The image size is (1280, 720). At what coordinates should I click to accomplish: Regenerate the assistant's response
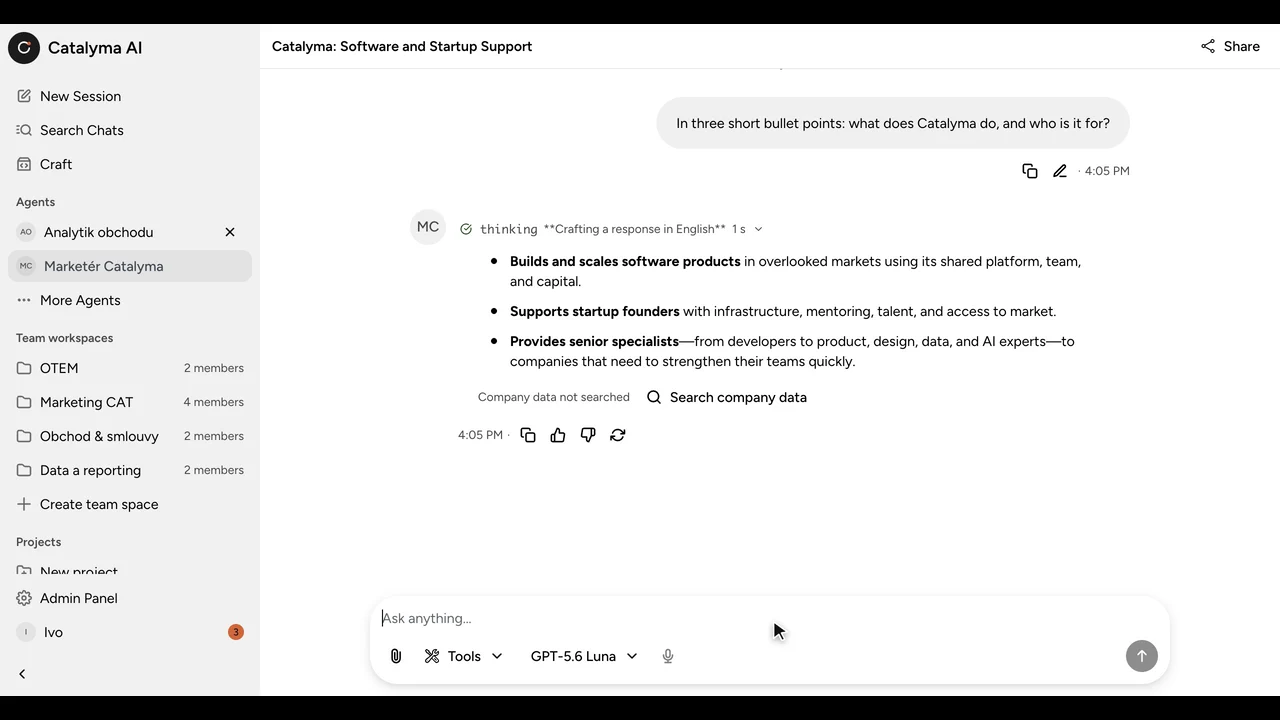(x=618, y=435)
